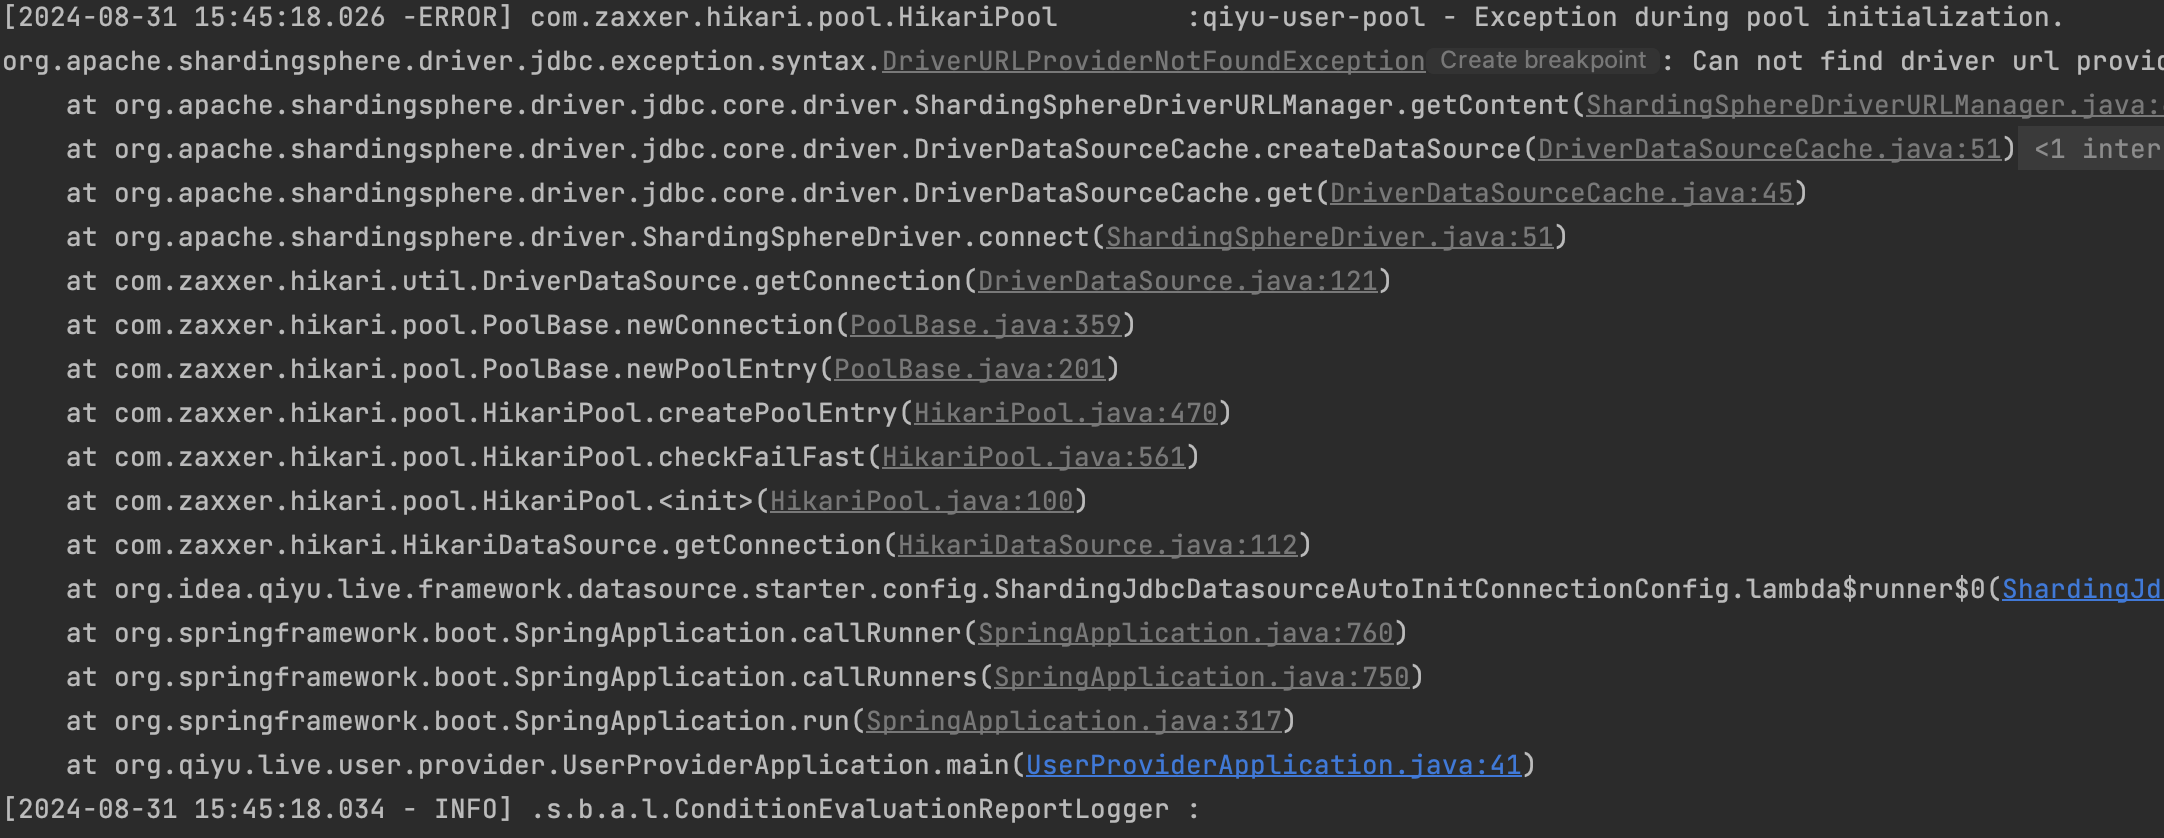
Task: Click 'ShardingJdbcDatasourceAutoInitConnectionConfig.lambda$runner$0' text
Action: pos(1489,589)
